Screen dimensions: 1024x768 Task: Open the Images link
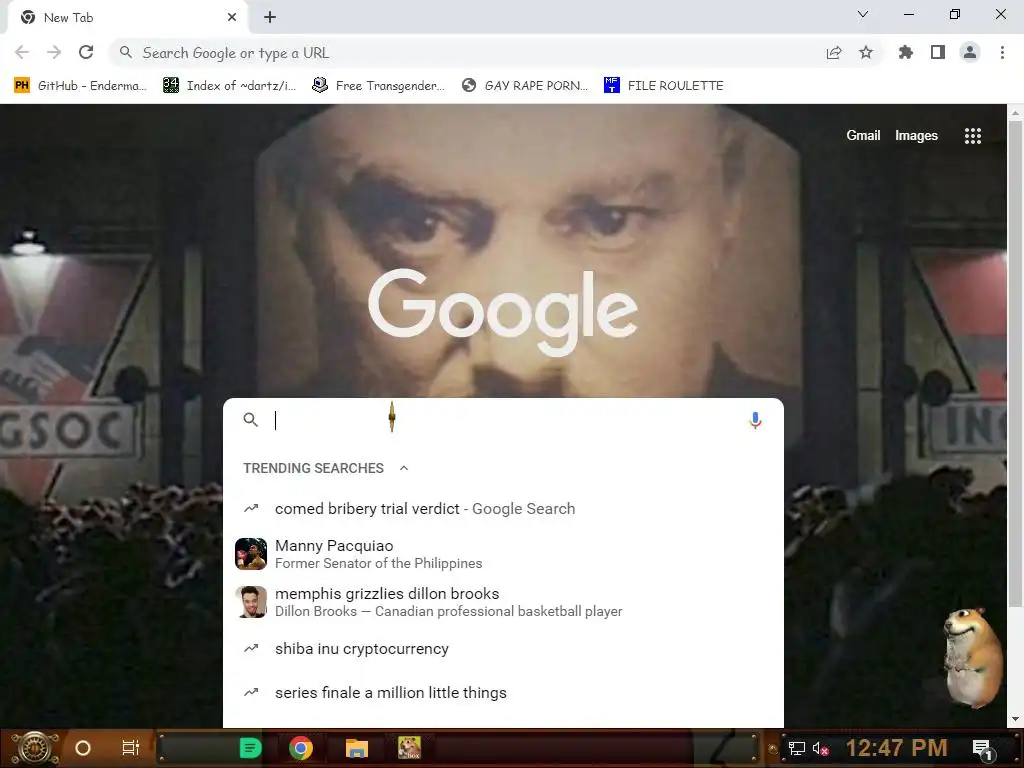(x=916, y=135)
